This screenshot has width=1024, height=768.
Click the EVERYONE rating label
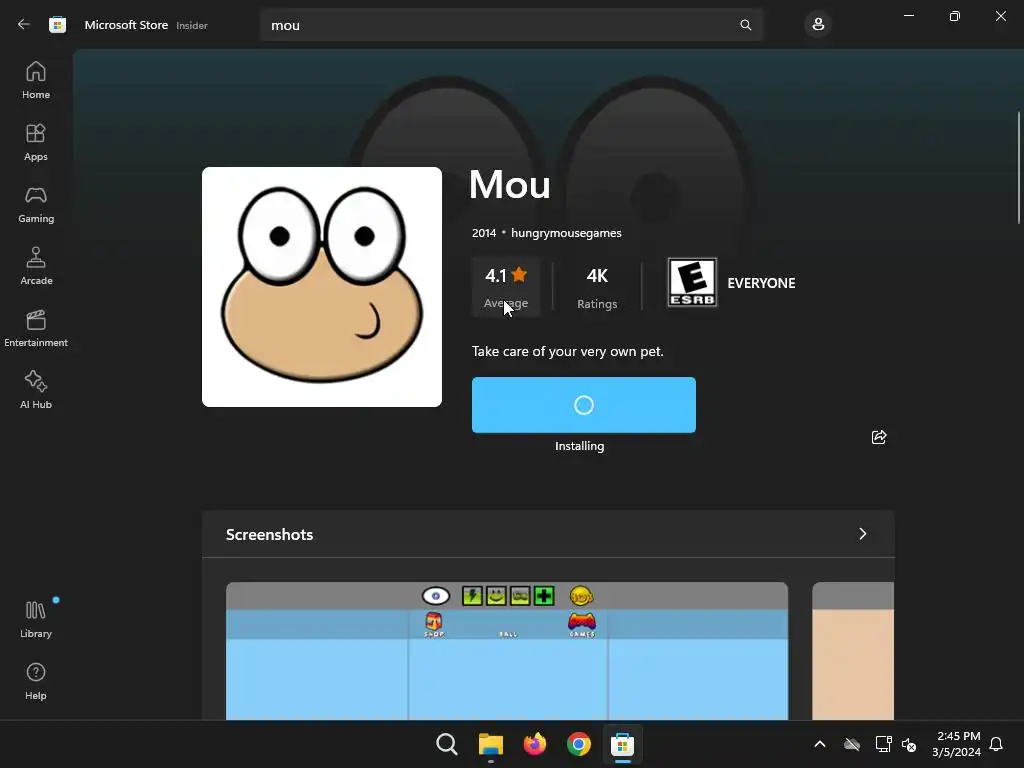pos(761,283)
